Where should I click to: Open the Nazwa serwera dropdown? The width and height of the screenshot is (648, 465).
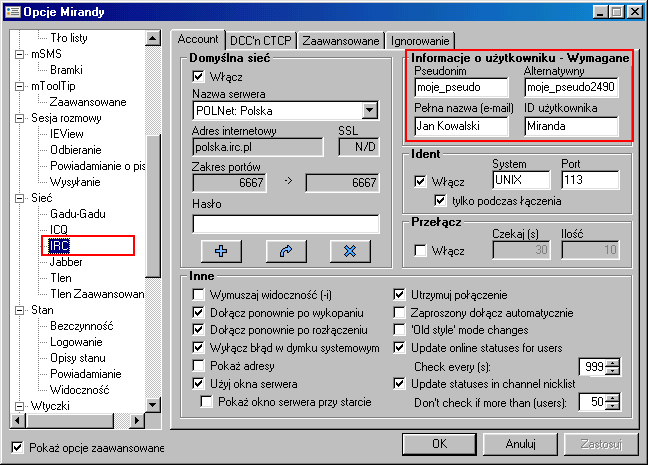tap(369, 110)
